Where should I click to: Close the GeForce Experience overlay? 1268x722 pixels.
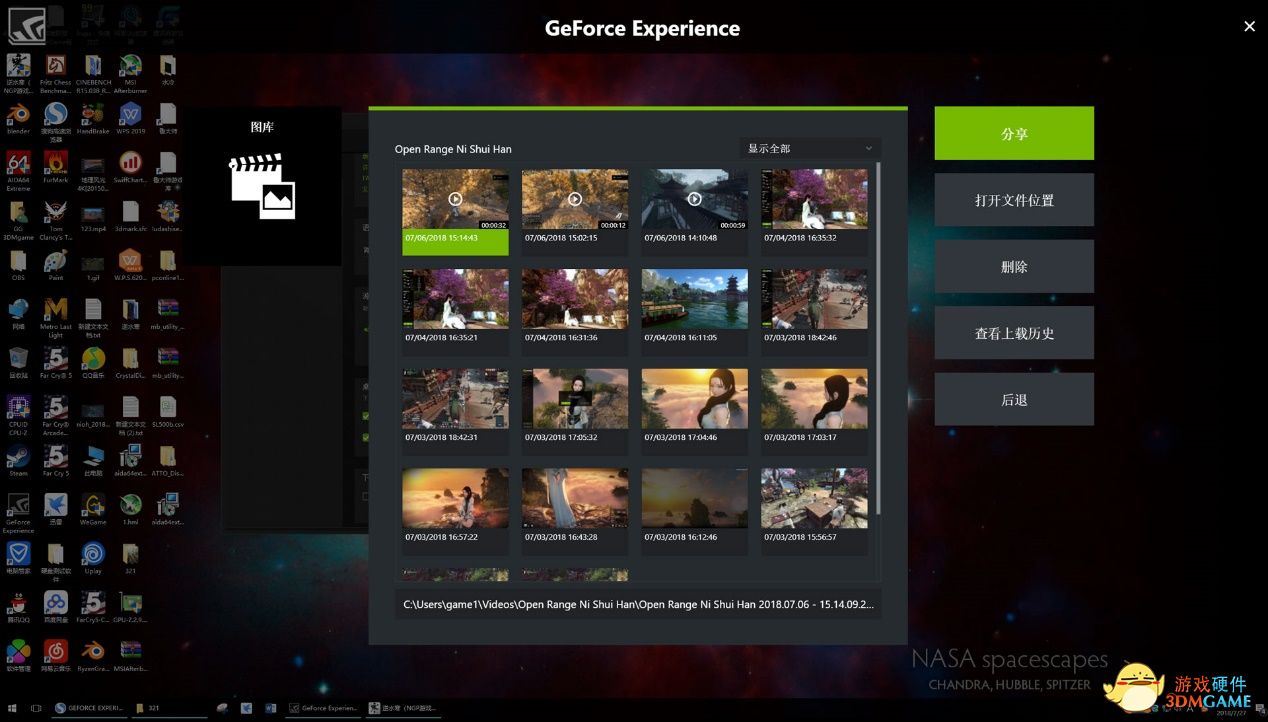(1249, 27)
